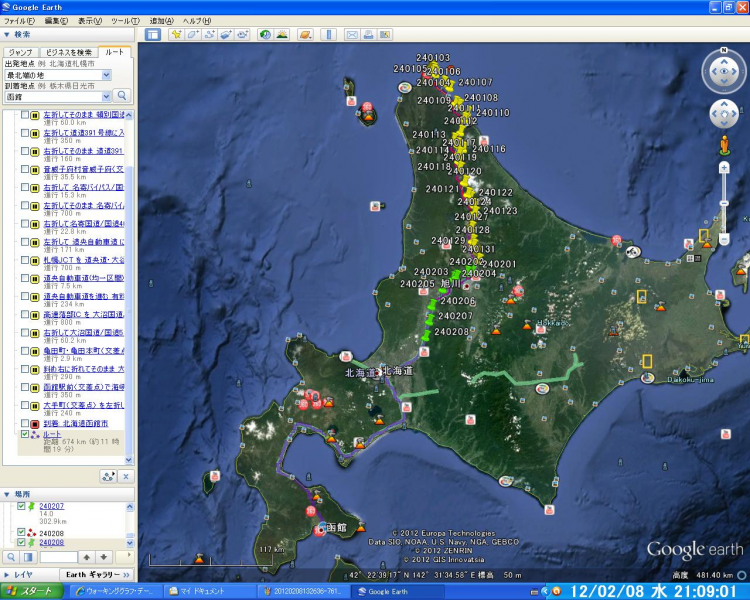Tick checkbox for the 60.0 km route step
Image resolution: width=750 pixels, height=600 pixels.
[x=25, y=115]
